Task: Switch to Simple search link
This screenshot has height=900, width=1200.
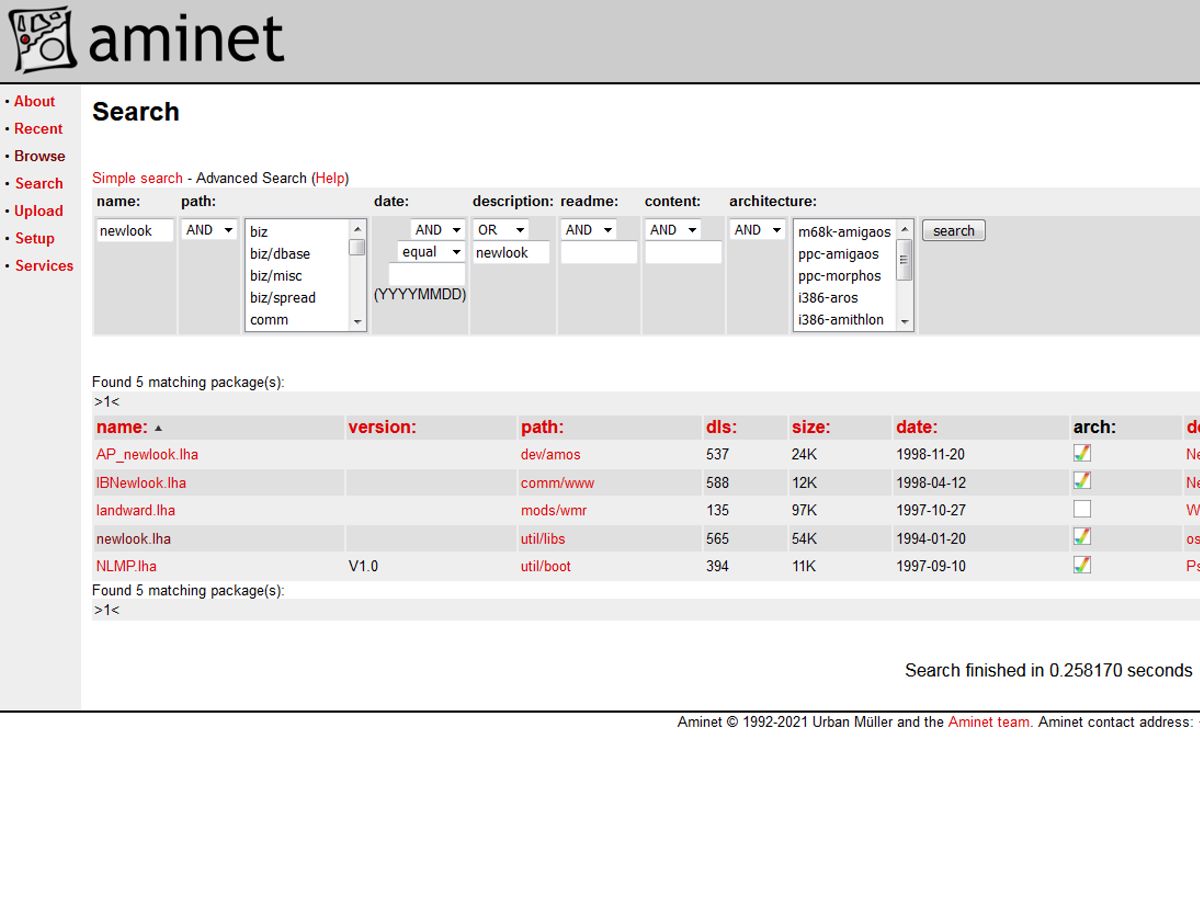Action: tap(137, 178)
